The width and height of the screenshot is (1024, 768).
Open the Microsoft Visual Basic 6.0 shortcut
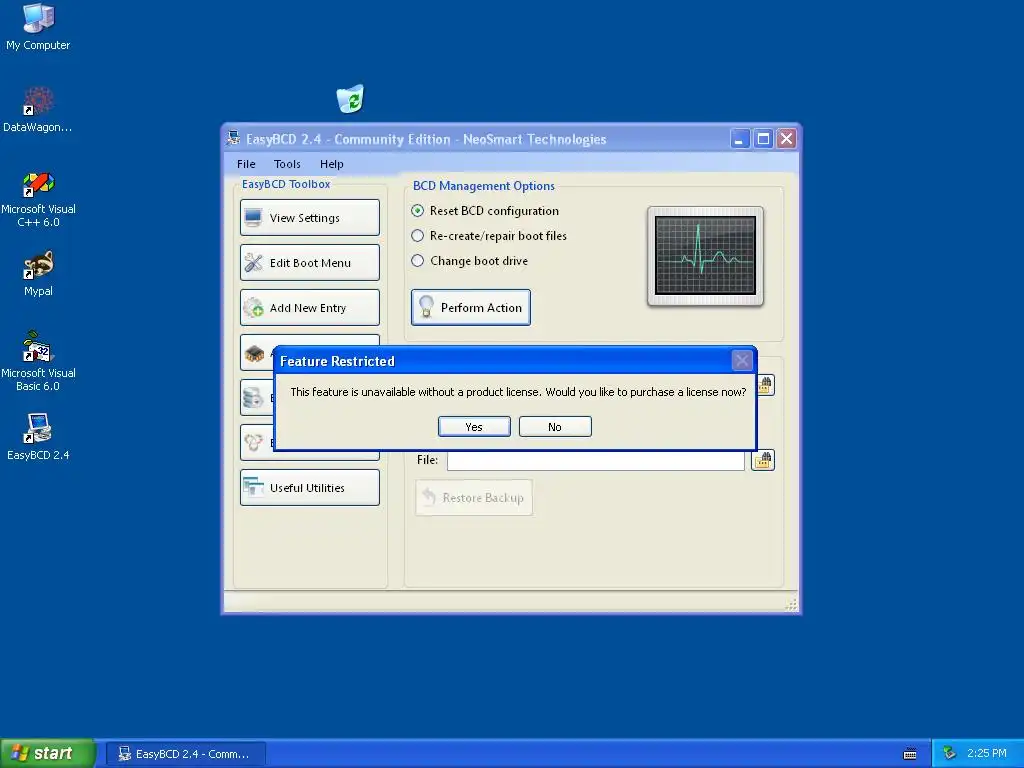point(38,361)
